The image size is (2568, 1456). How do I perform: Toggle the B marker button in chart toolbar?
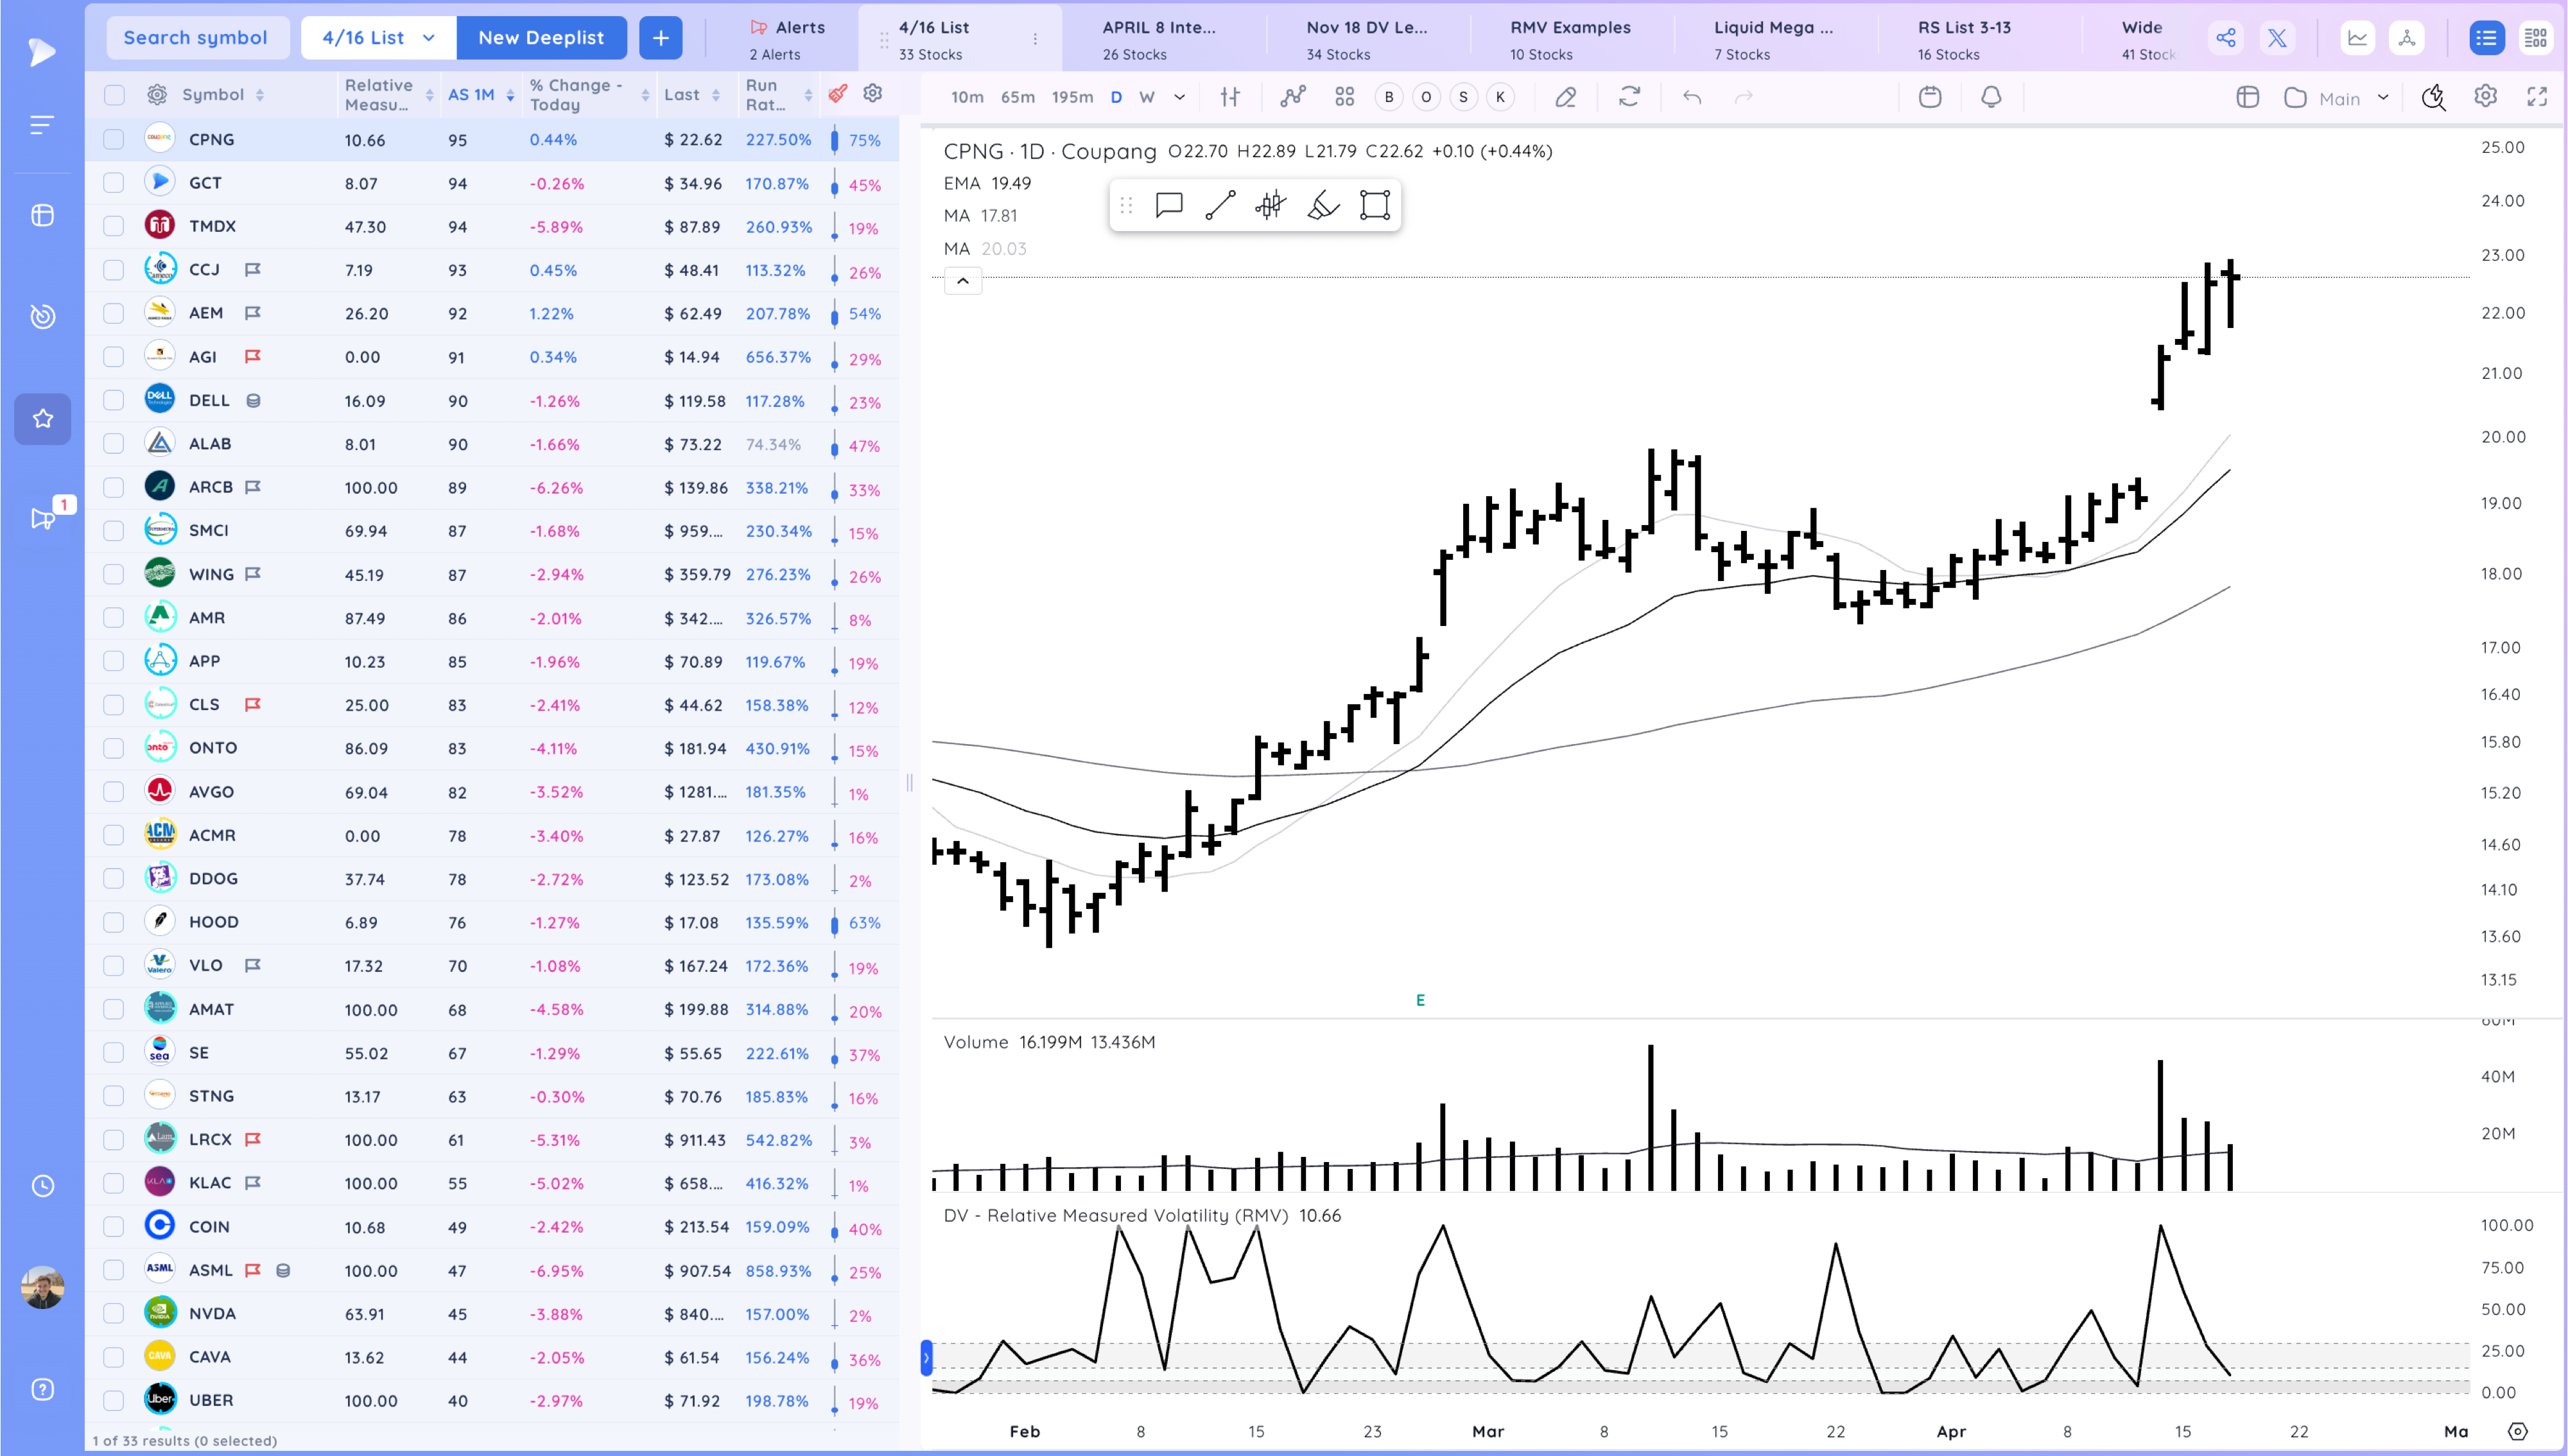click(x=1388, y=97)
